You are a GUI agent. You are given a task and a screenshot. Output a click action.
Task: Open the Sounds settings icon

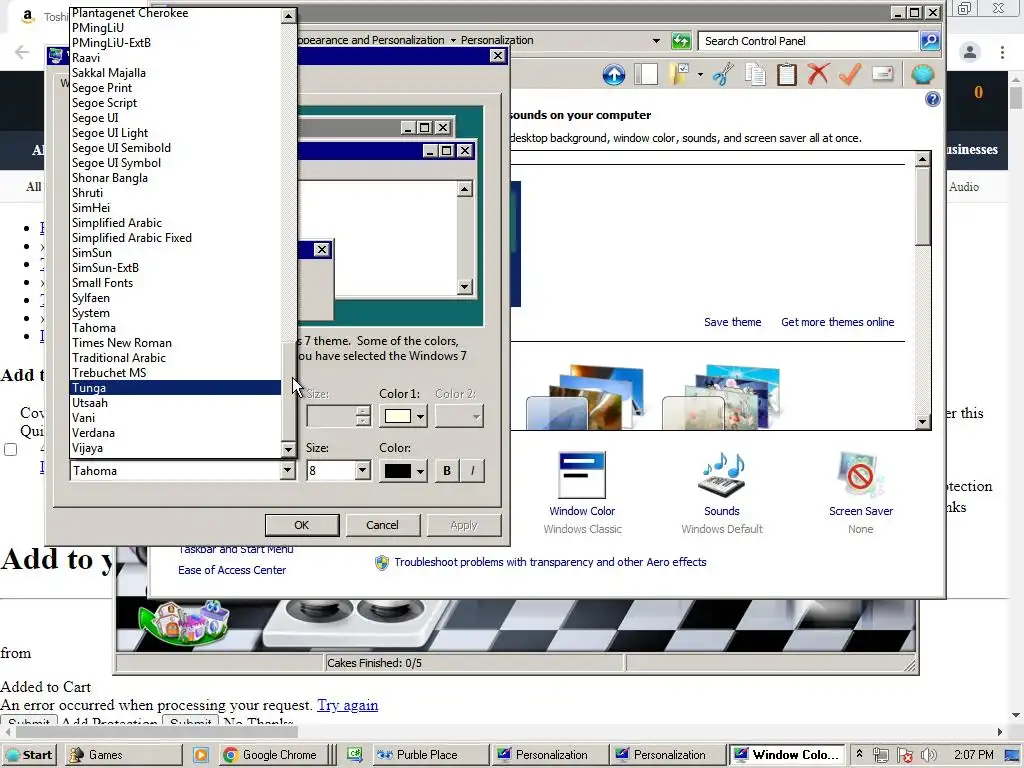722,475
